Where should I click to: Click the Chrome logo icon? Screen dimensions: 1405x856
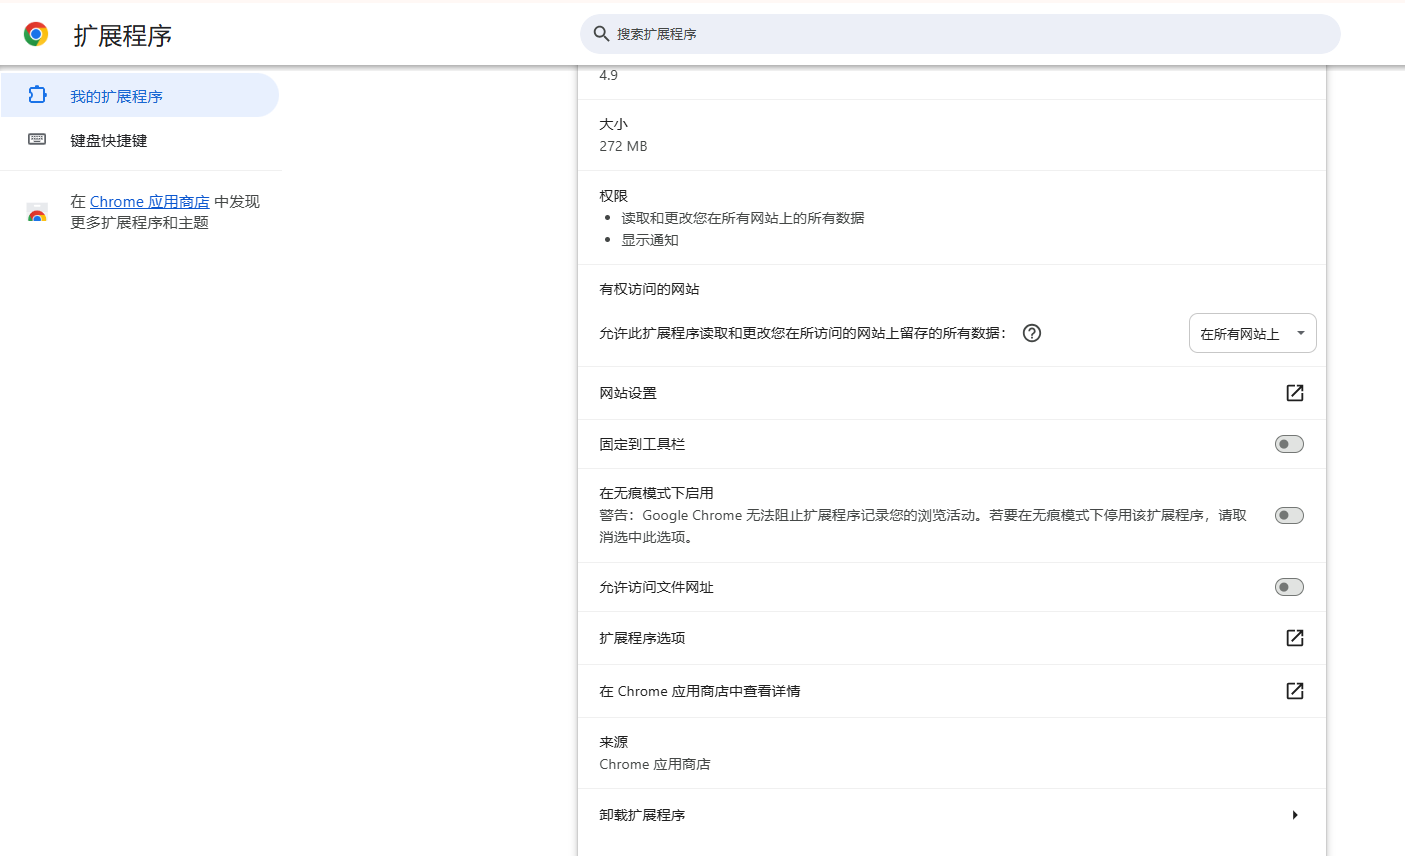36,35
